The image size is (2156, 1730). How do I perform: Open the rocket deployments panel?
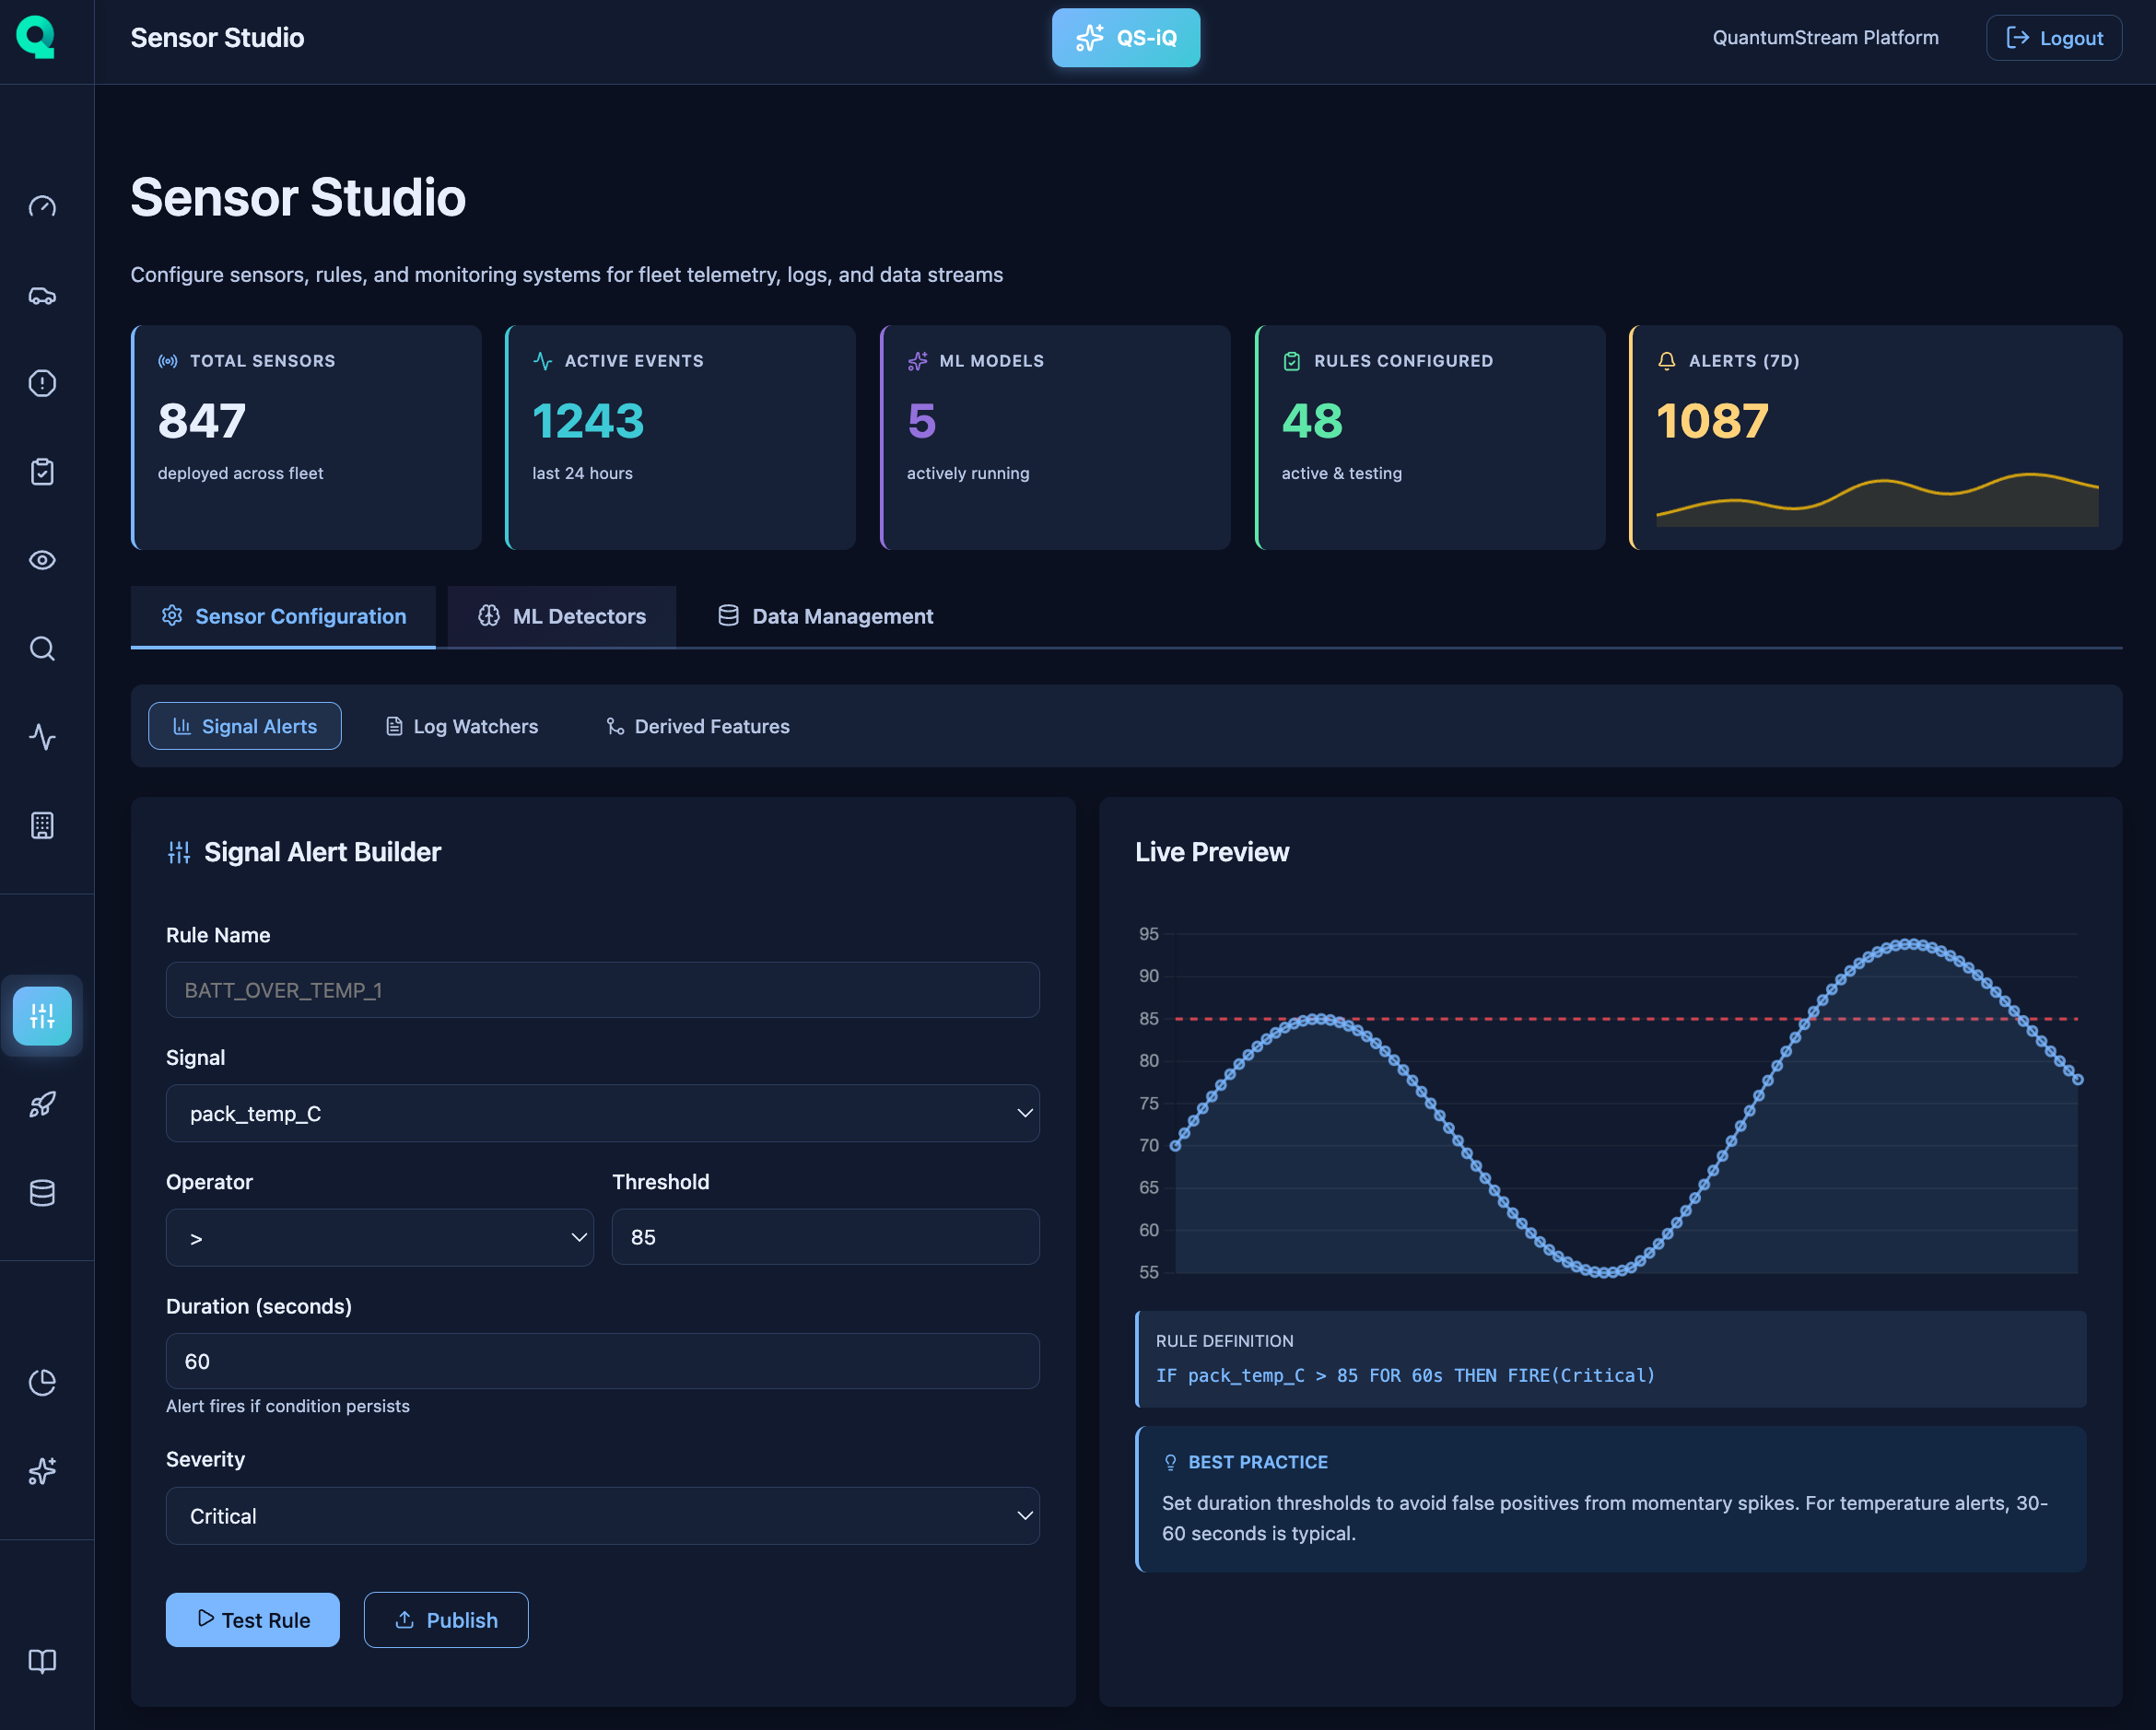[42, 1104]
